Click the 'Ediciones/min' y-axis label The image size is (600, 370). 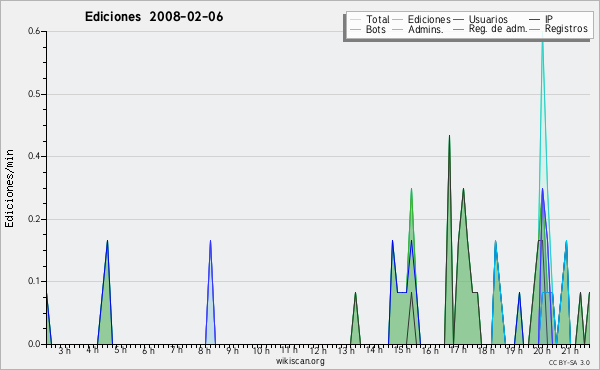pyautogui.click(x=9, y=188)
